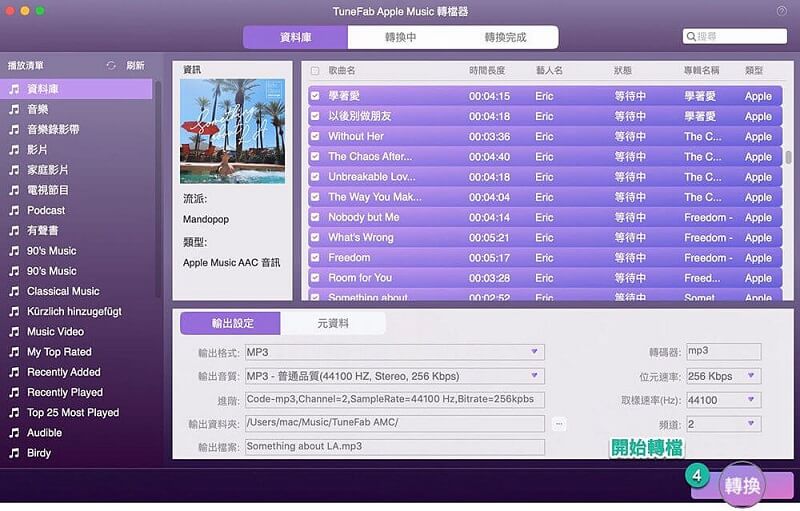This screenshot has width=800, height=511.
Task: Click the music note icon beside Classical Music
Action: coord(14,291)
